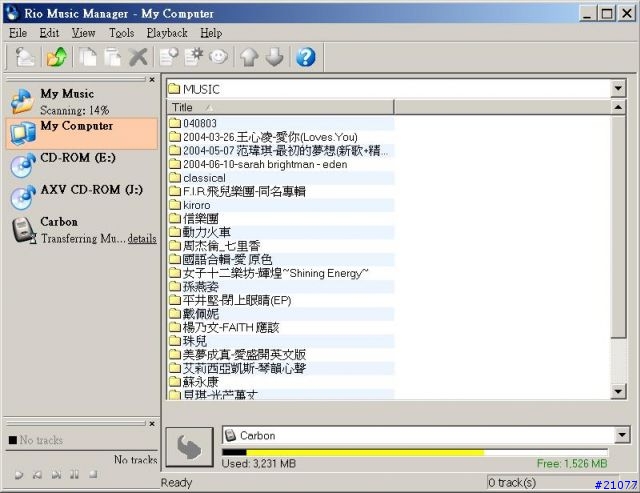Open CD-ROM (E:) drive

(82, 165)
